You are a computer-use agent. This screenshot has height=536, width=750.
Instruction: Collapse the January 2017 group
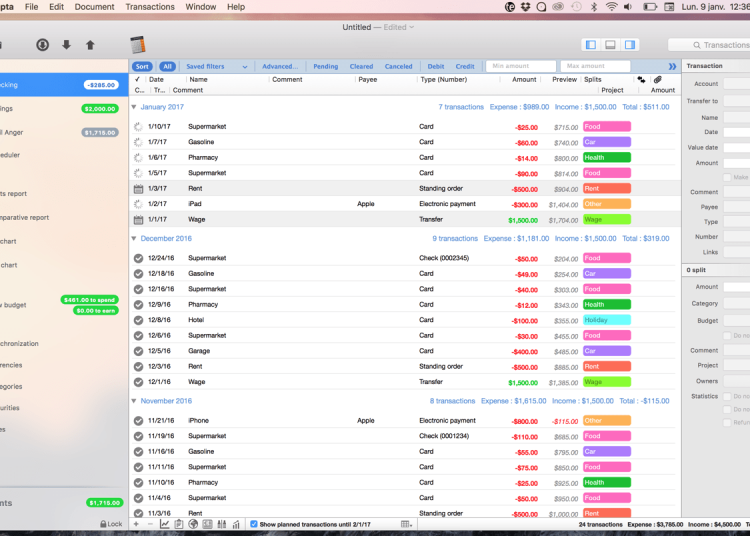(134, 106)
